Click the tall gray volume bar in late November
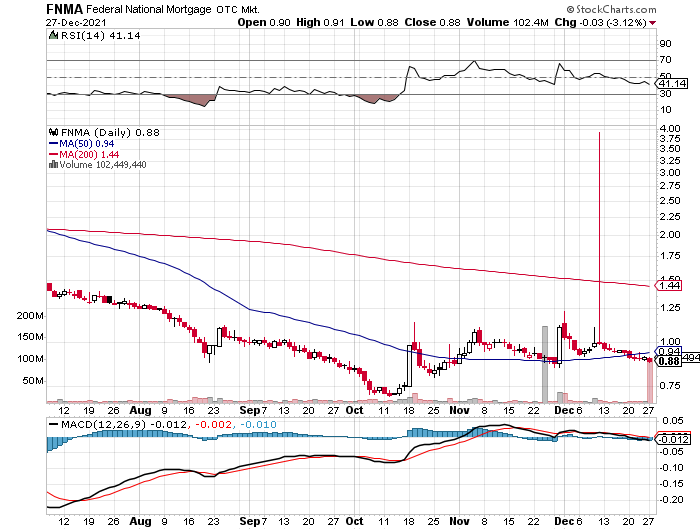The image size is (700, 530). [545, 364]
